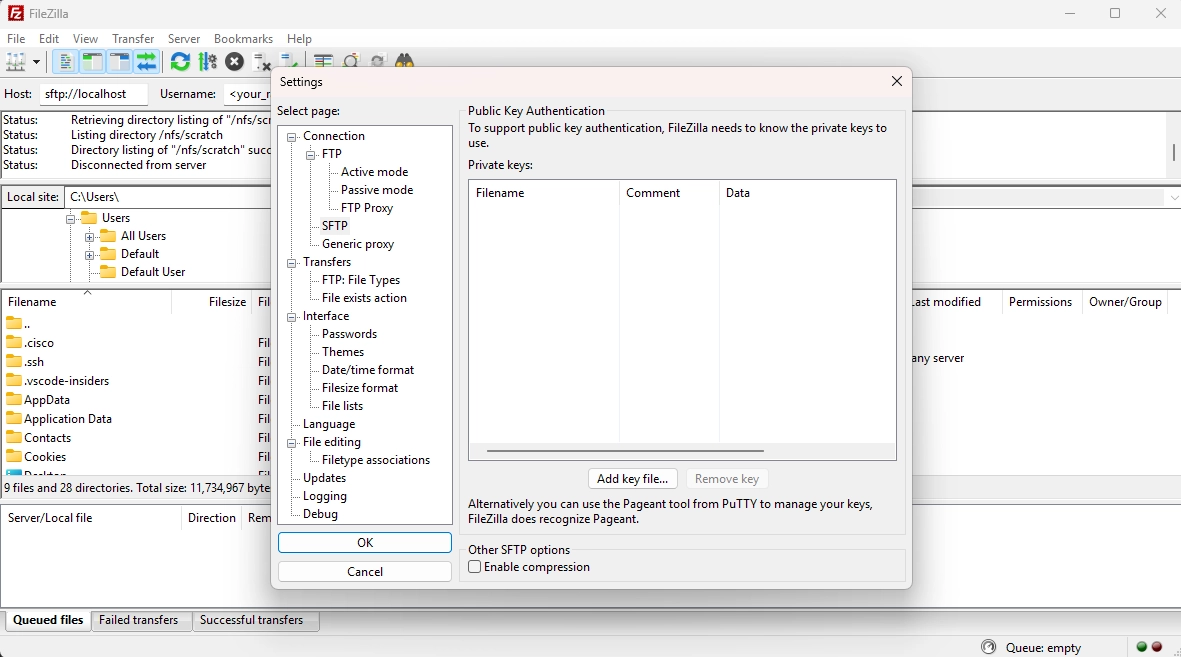Click the Remove key button
The image size is (1181, 657).
coord(727,478)
